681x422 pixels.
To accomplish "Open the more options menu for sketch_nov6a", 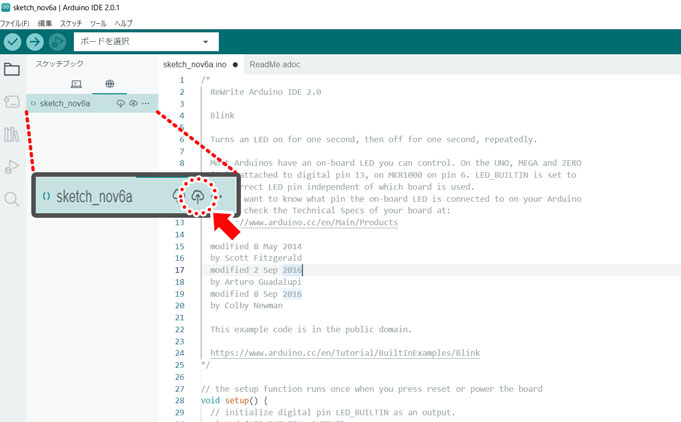I will pos(145,103).
